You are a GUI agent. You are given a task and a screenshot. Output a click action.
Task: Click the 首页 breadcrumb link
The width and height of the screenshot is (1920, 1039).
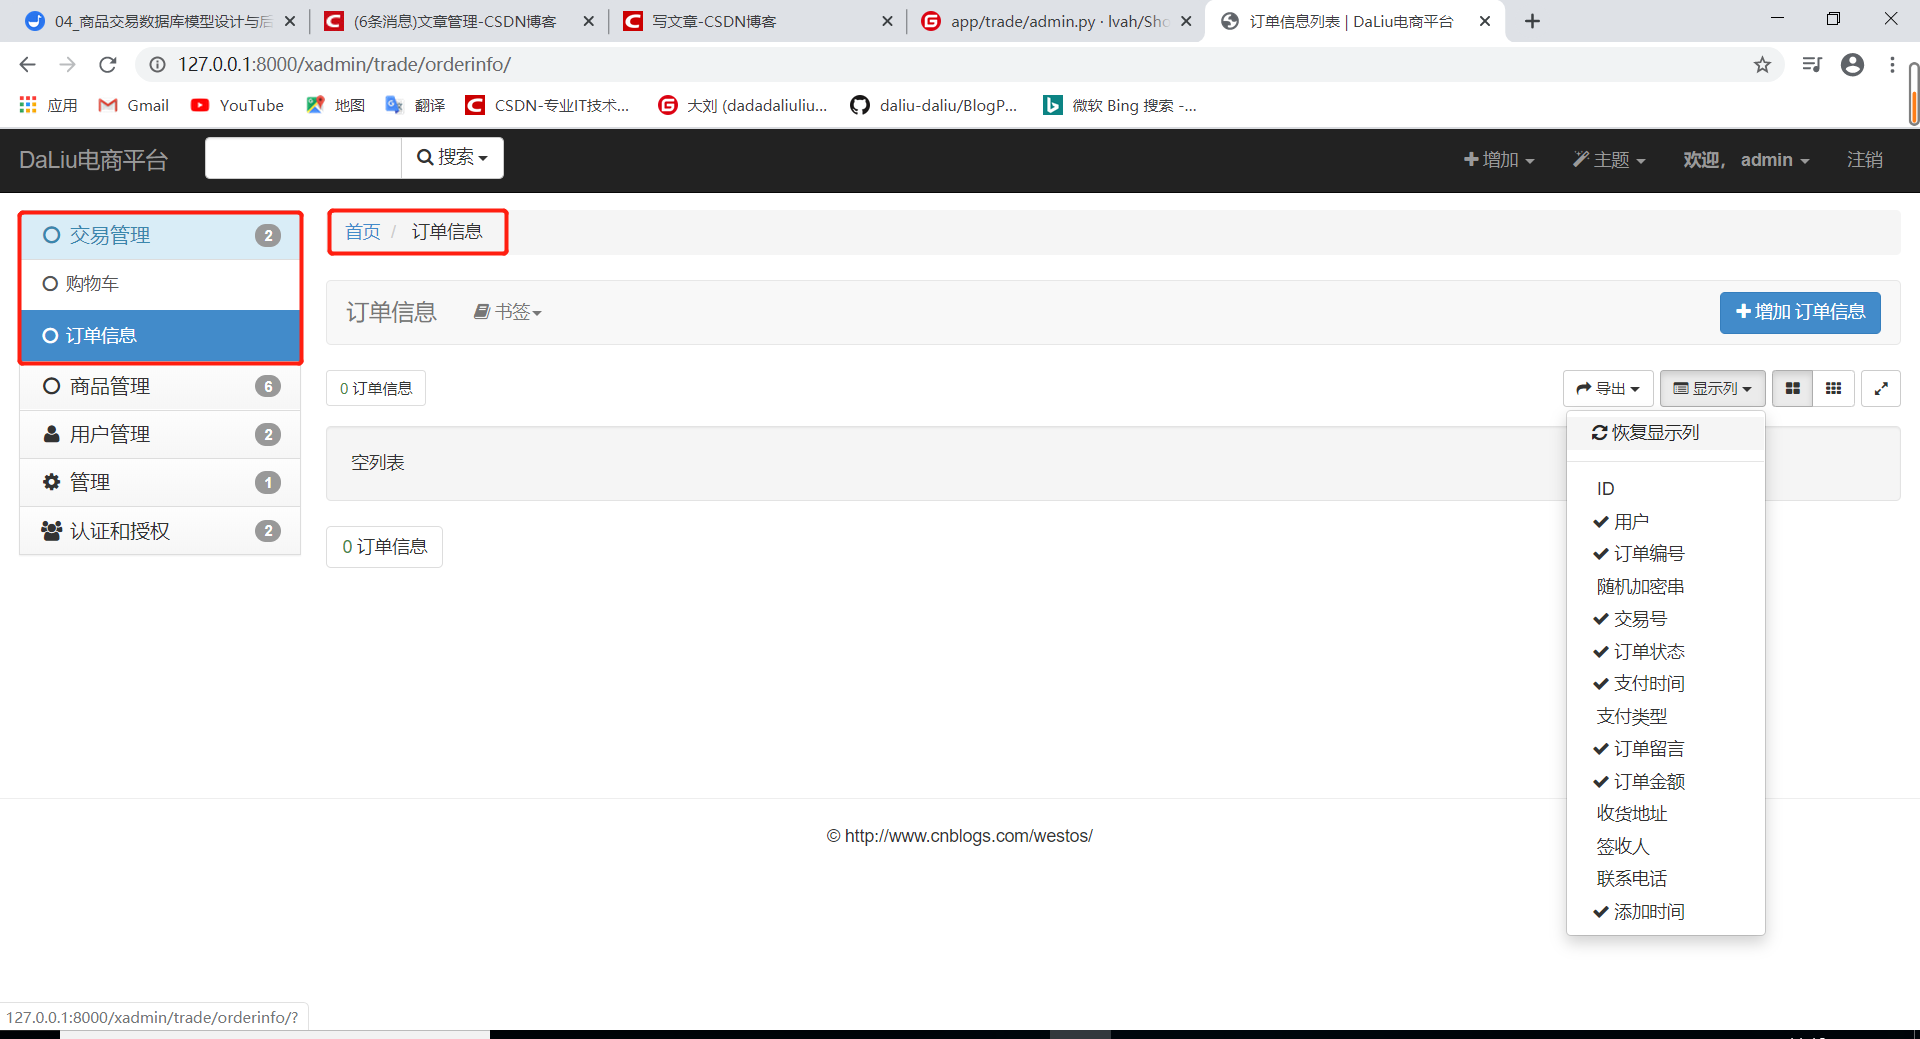[x=362, y=232]
